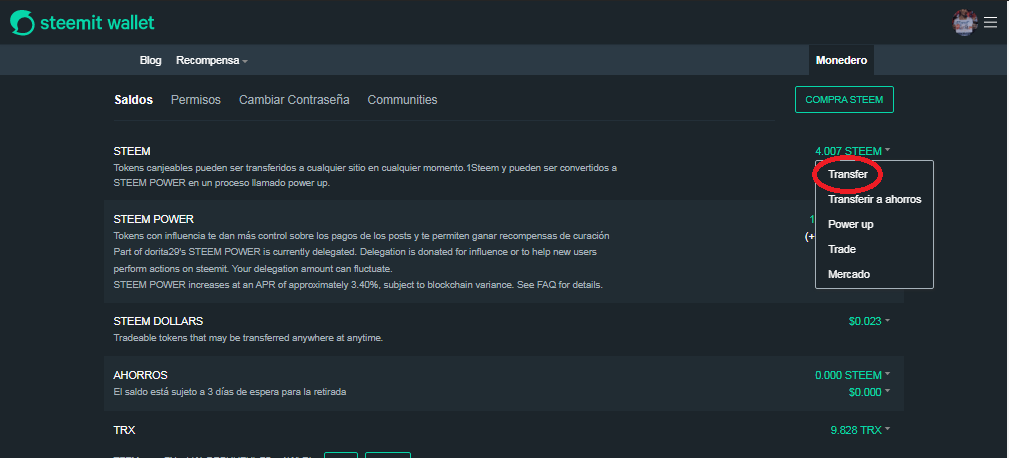This screenshot has height=458, width=1009.
Task: Toggle the 4.007 STEEM balance dropdown
Action: [x=853, y=151]
